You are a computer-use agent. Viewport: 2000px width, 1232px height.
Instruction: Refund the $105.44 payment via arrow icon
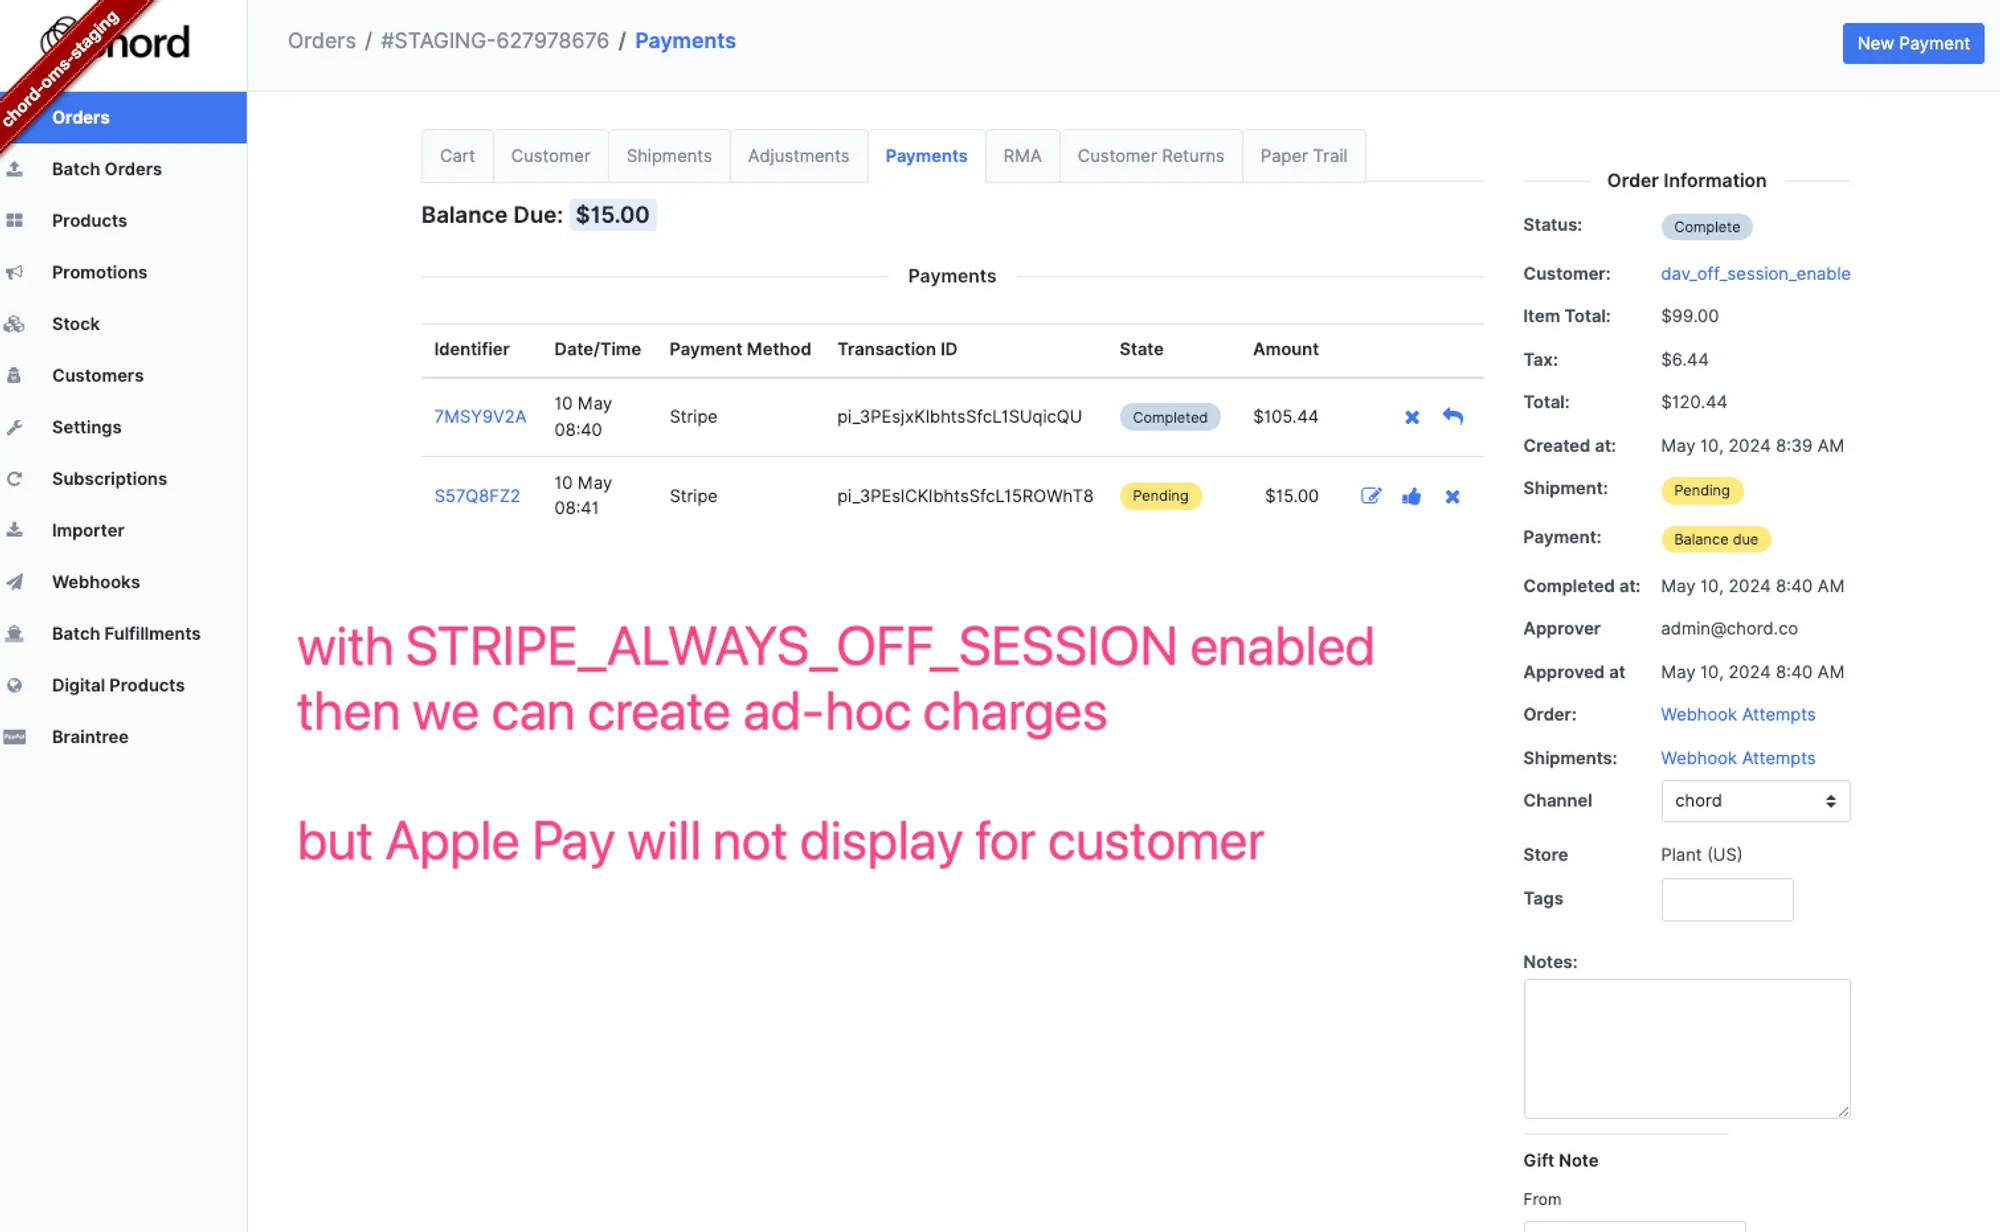point(1452,416)
